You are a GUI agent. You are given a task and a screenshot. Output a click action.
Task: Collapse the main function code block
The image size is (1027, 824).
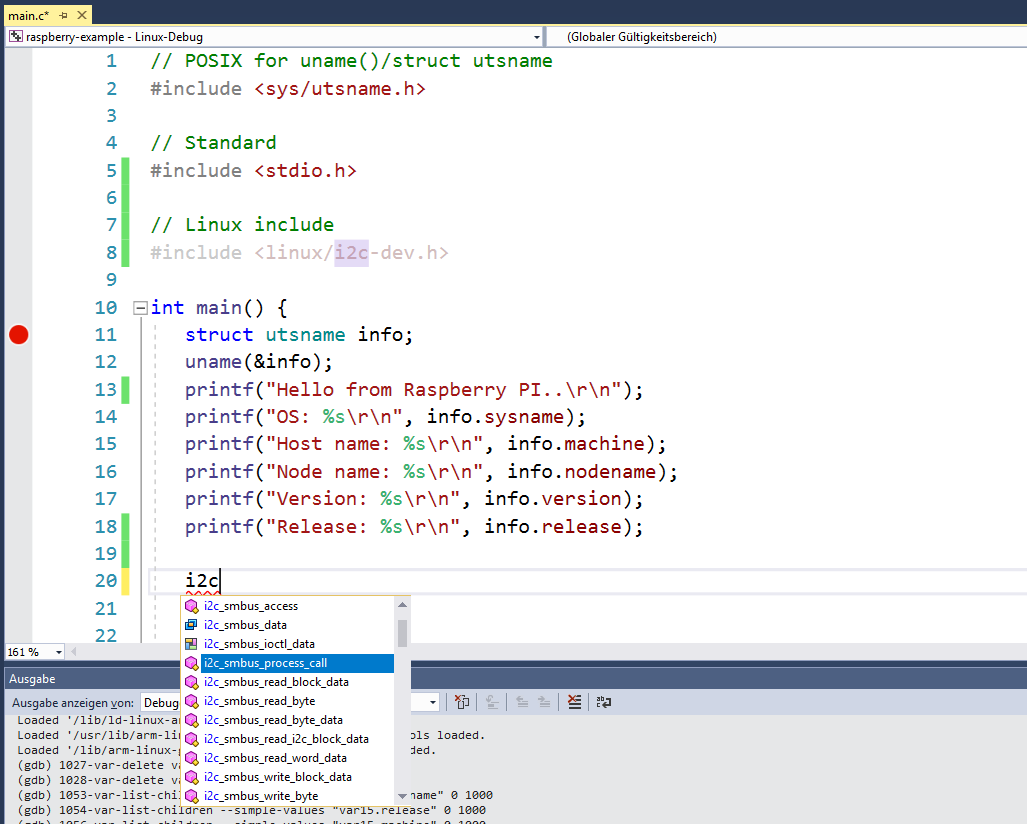coord(140,307)
